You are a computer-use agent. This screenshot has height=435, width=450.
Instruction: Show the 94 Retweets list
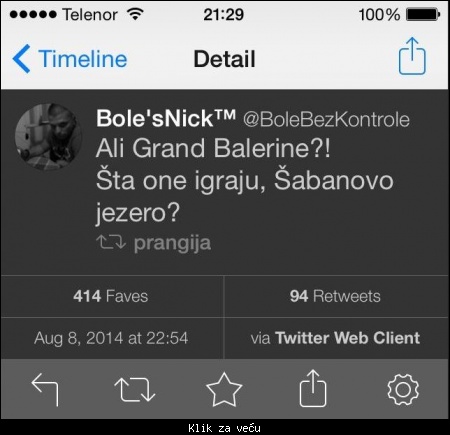pos(335,296)
